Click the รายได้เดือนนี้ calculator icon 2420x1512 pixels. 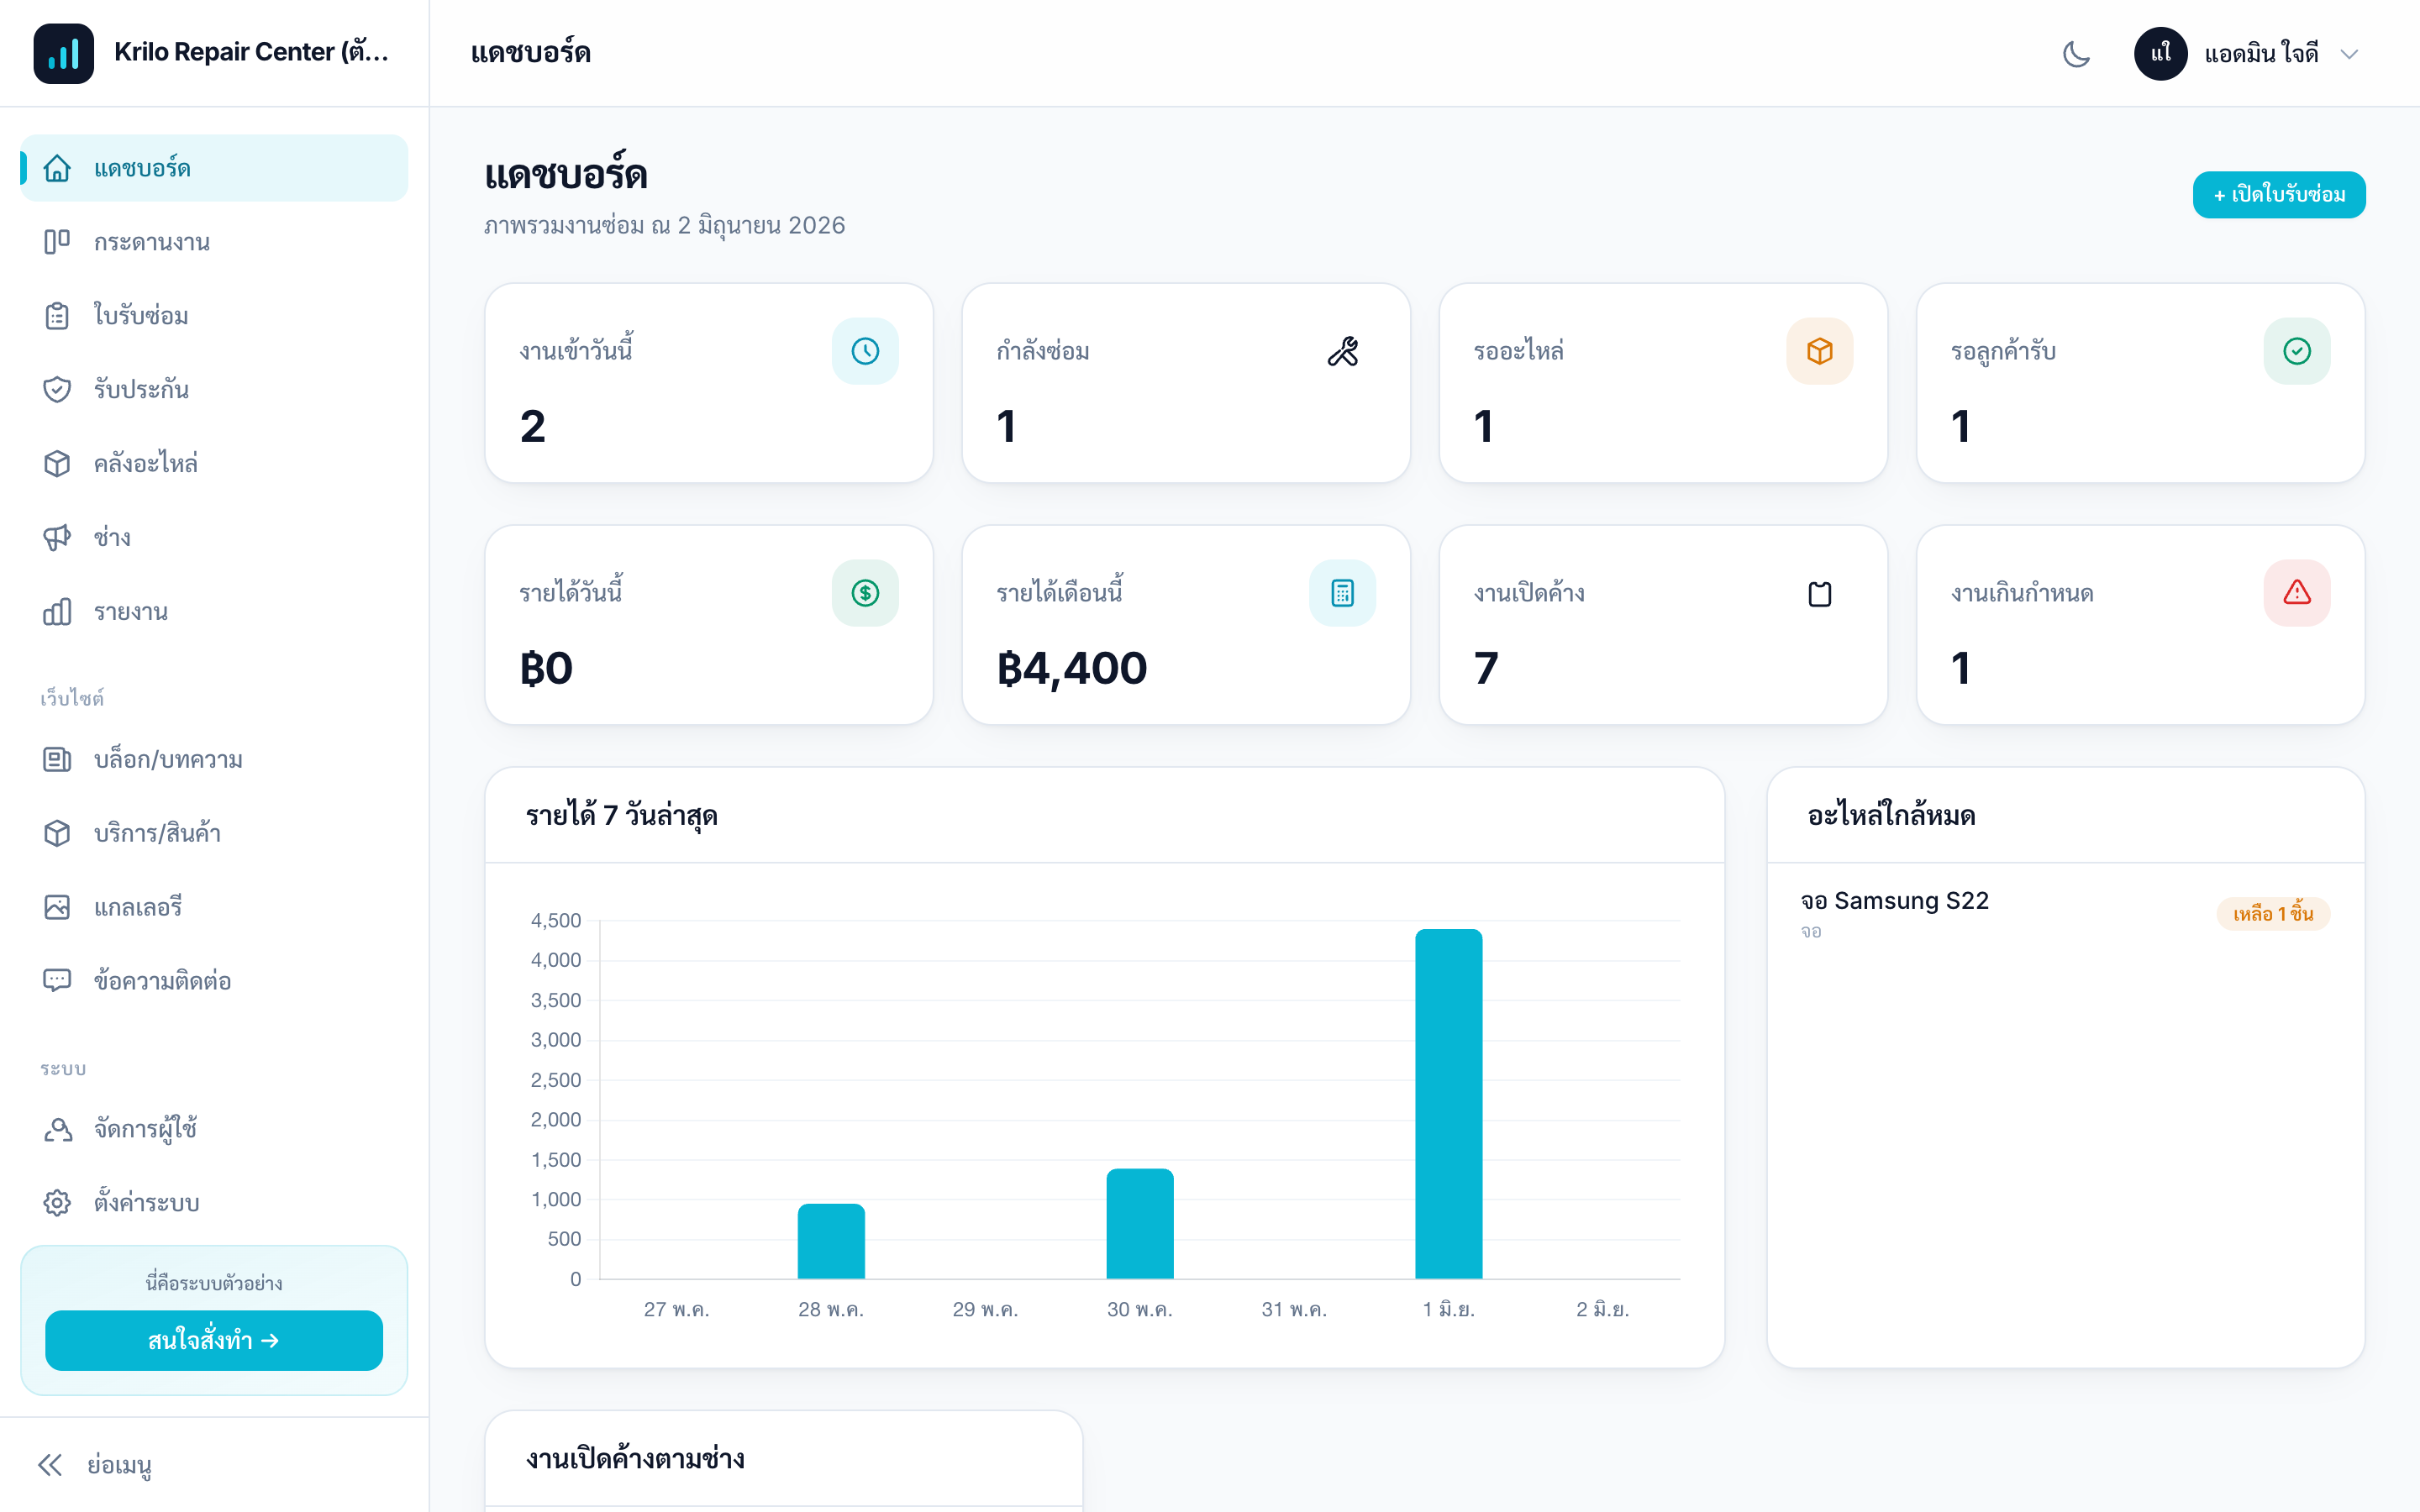coord(1342,593)
